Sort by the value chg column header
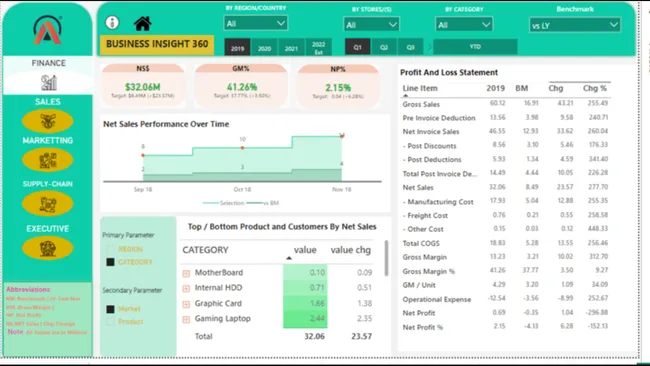This screenshot has height=366, width=650. tap(351, 250)
